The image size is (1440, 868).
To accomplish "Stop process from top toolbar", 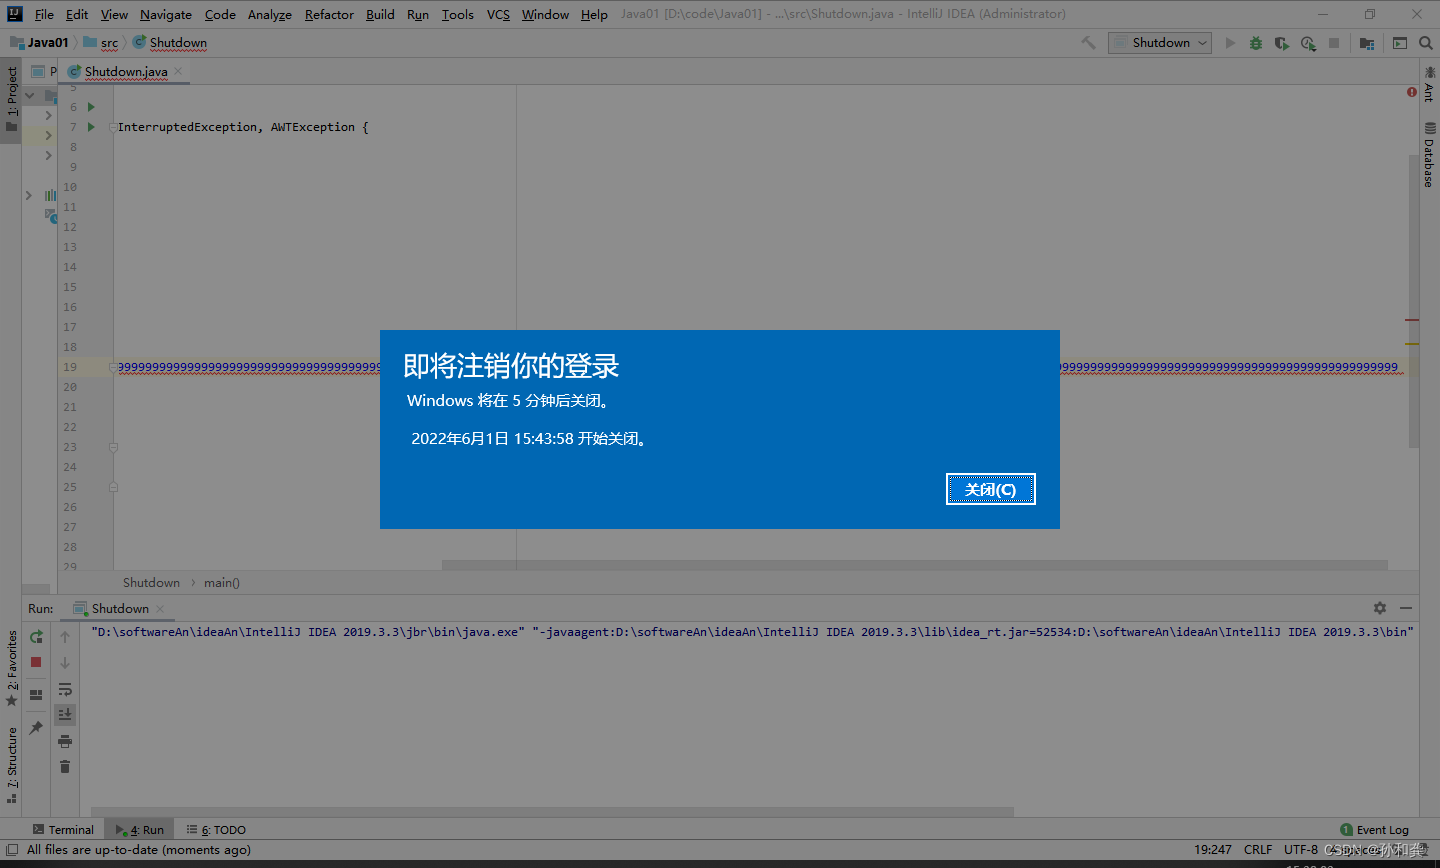I will click(1334, 43).
